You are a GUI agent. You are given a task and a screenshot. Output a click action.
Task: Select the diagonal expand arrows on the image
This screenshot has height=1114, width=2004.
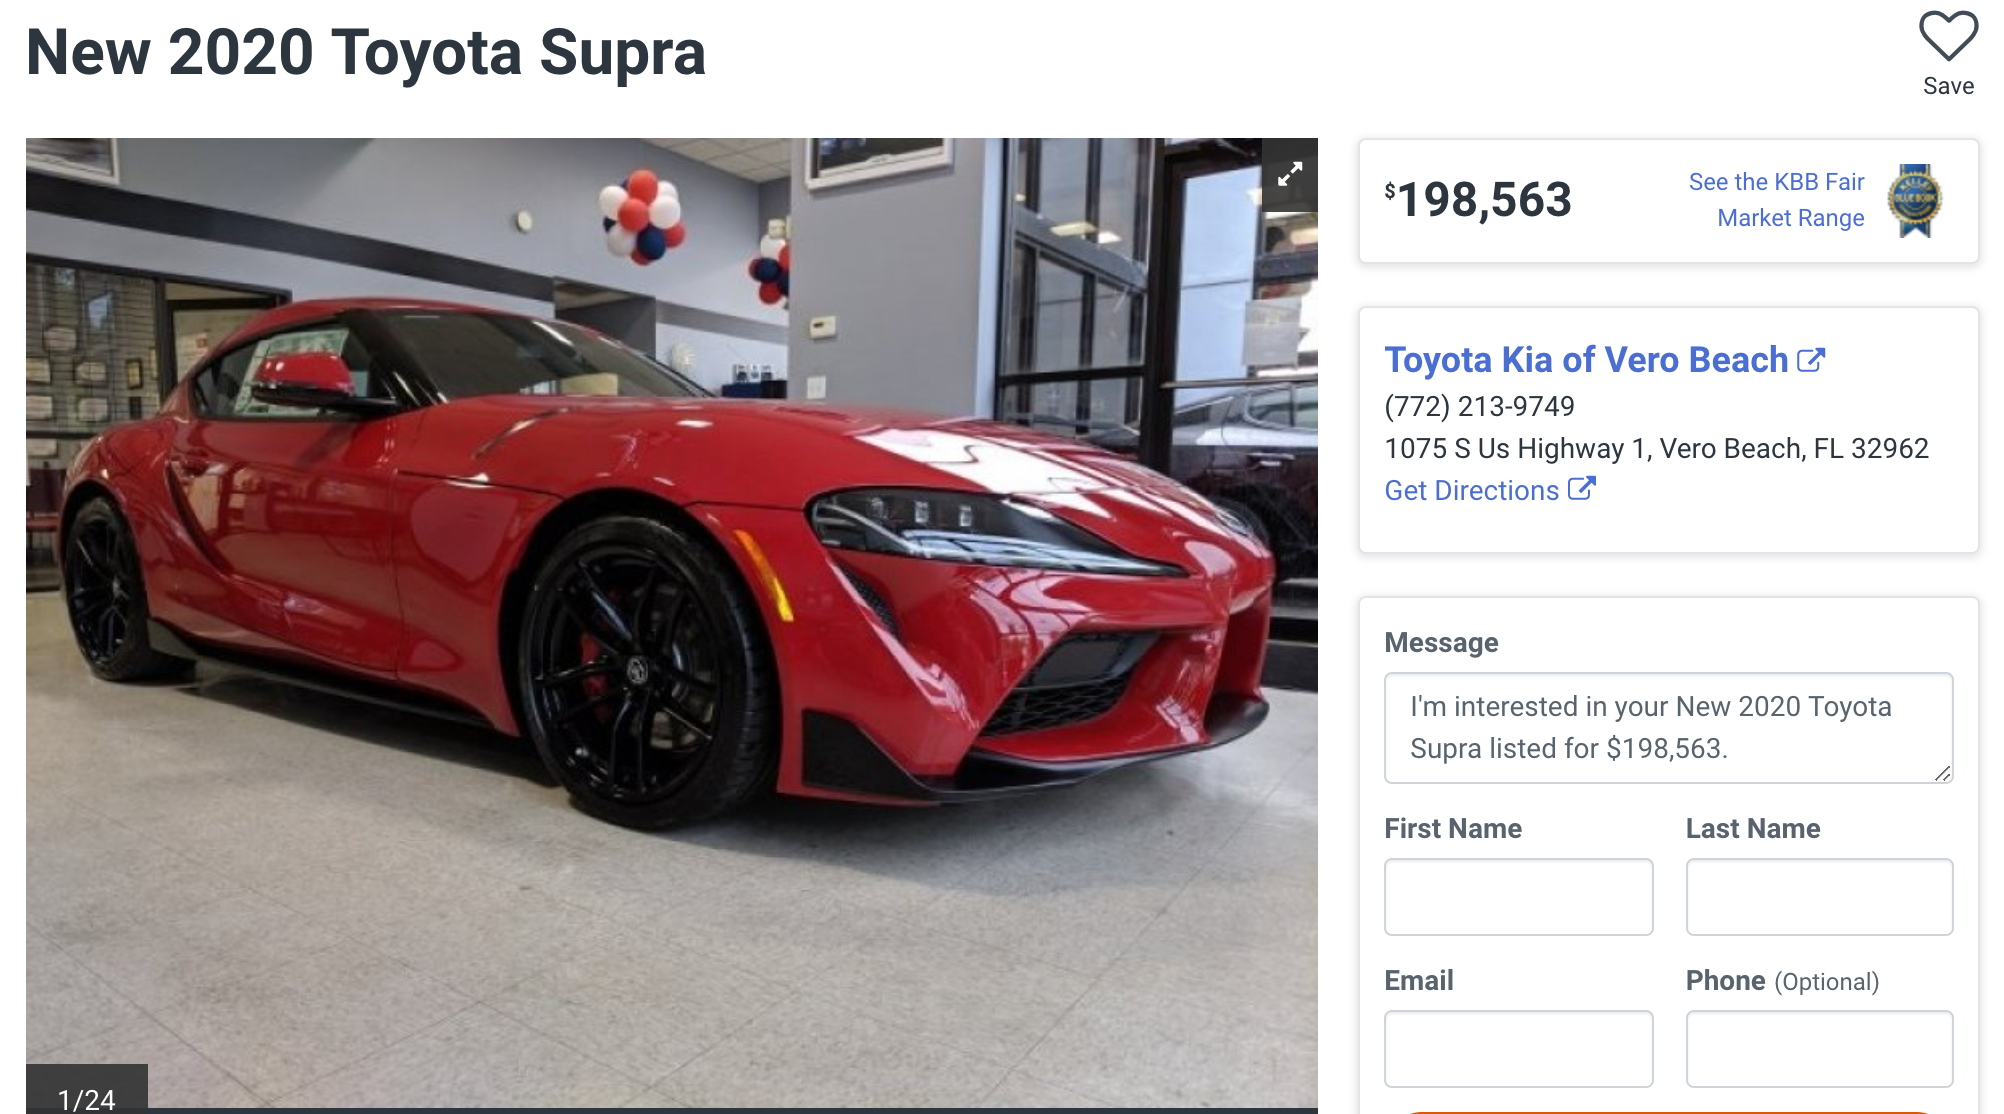[1290, 172]
